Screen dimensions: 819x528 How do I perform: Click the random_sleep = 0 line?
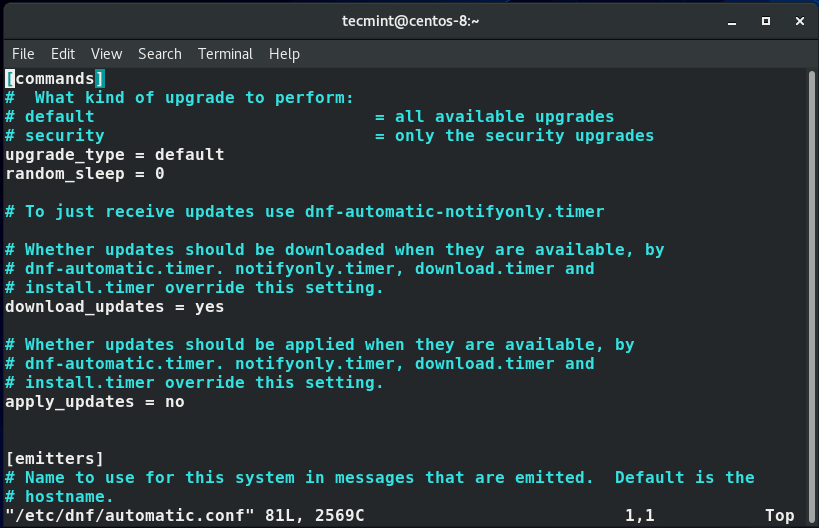point(85,174)
